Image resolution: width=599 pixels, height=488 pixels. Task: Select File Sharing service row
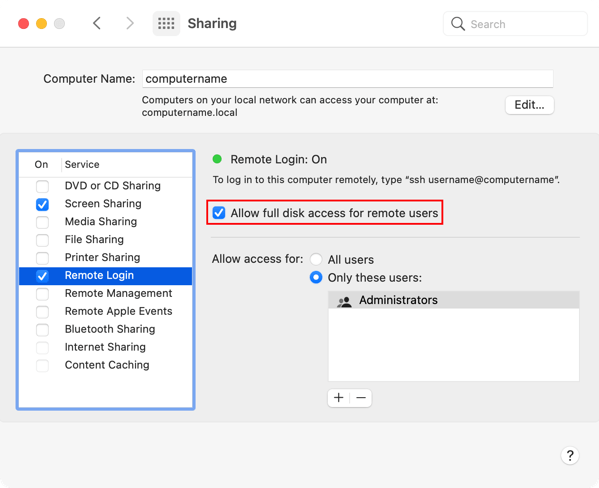pos(105,240)
